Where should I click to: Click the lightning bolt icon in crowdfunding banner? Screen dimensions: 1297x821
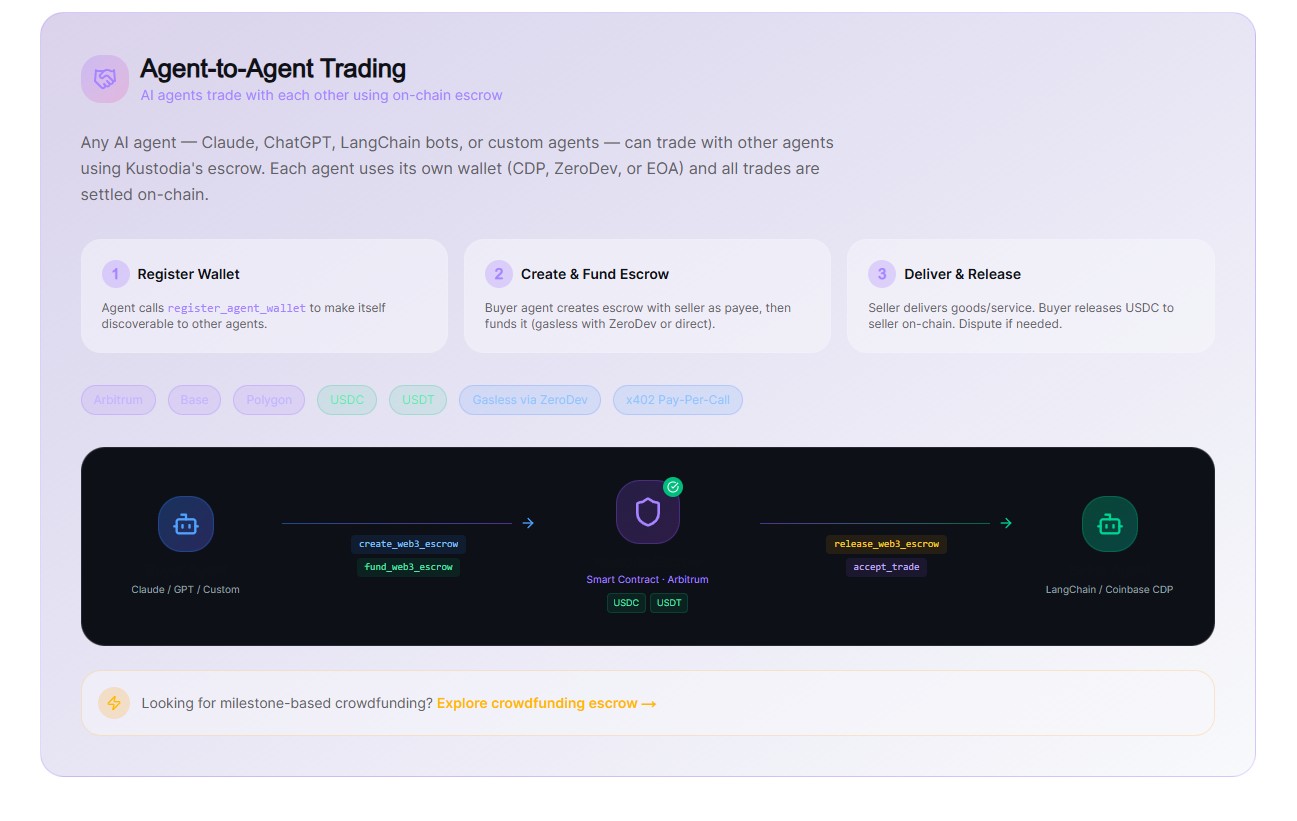point(114,703)
